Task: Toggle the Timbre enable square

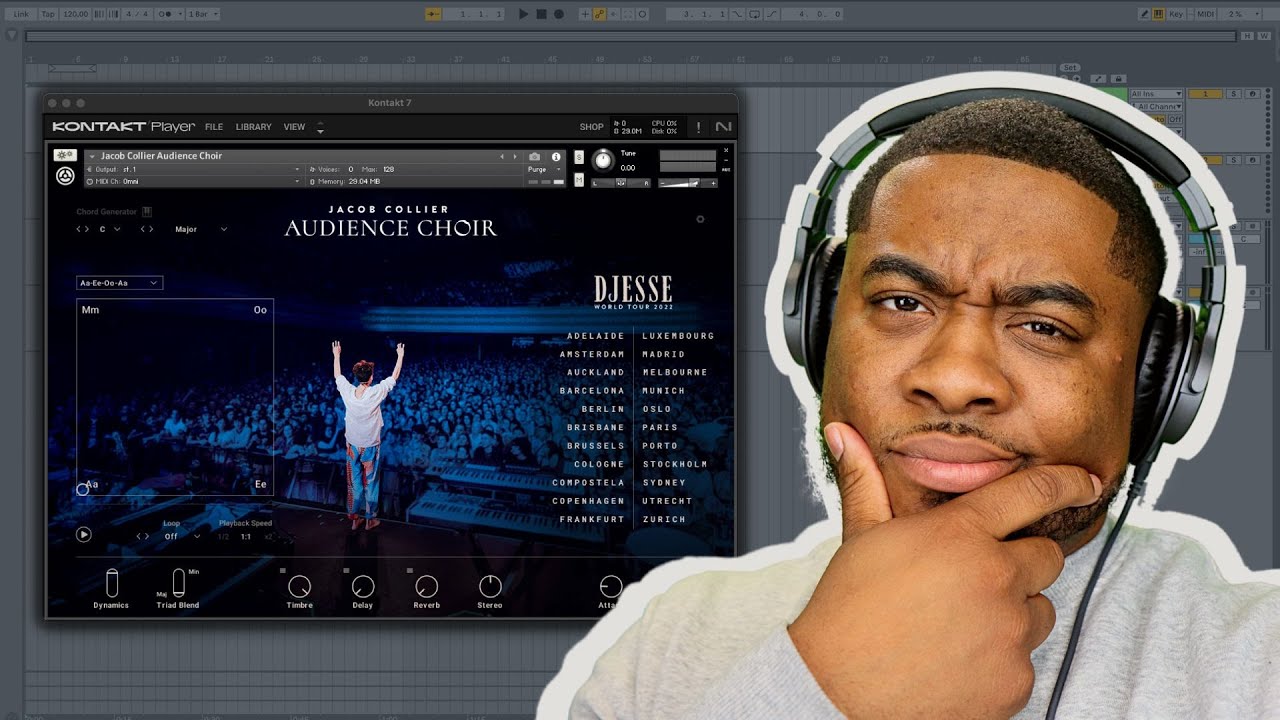Action: 283,571
